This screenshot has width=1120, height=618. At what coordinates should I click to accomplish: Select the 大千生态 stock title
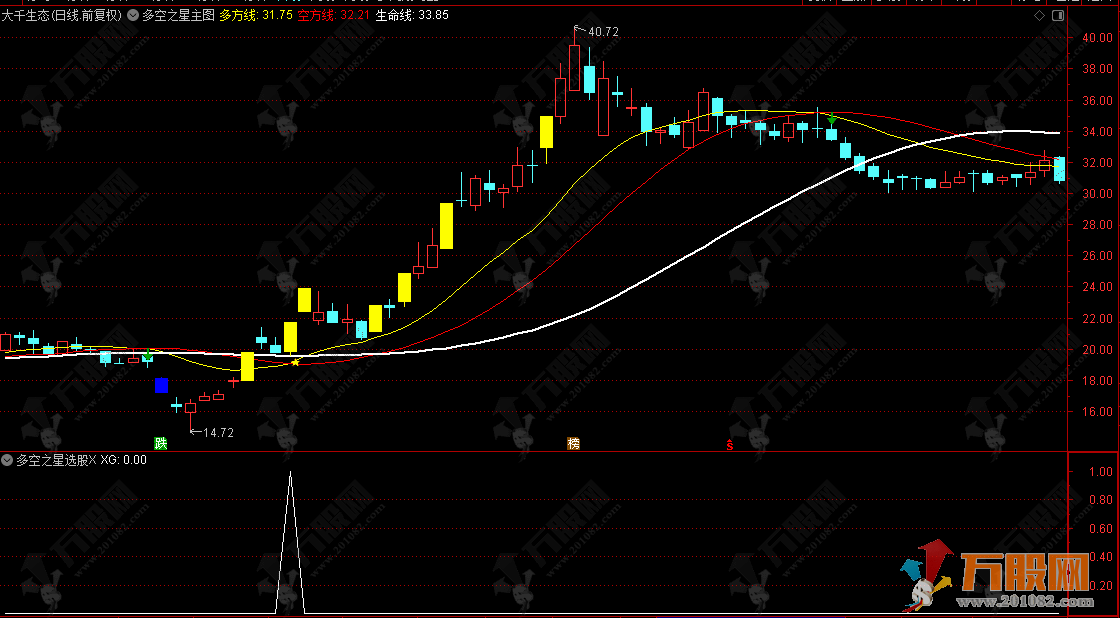26,15
